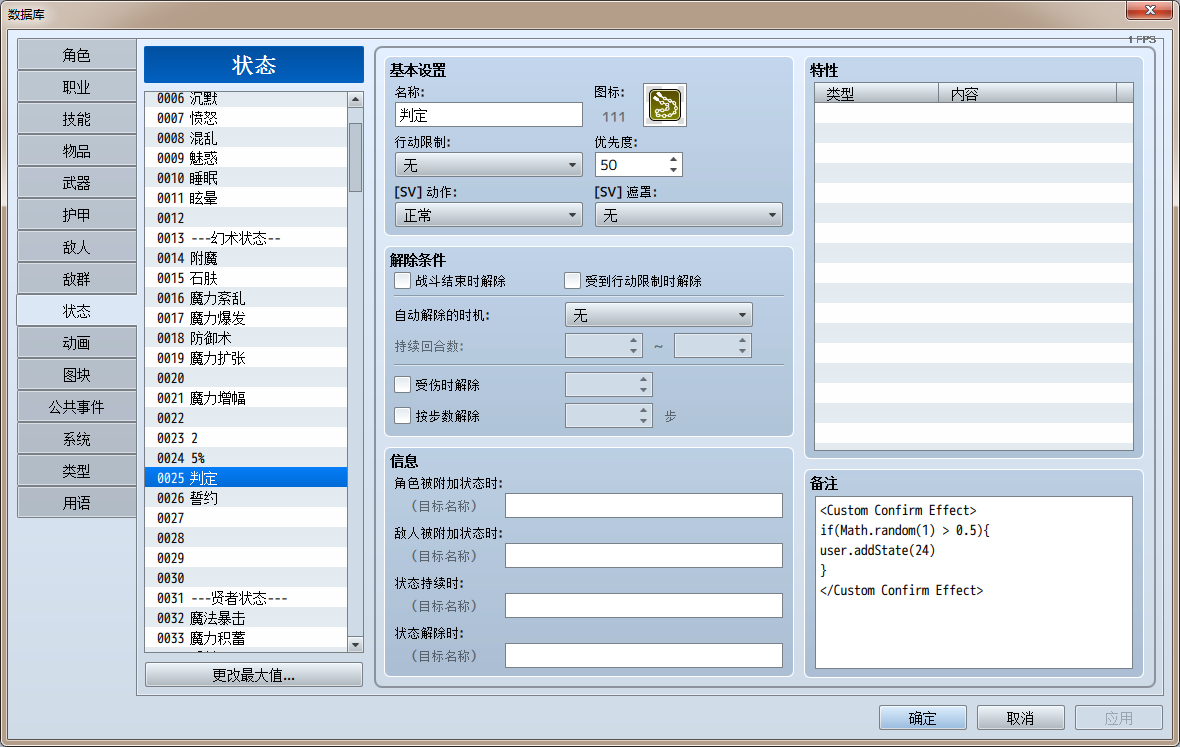Expand the [SV] 动作 dropdown
The image size is (1180, 747).
click(x=488, y=215)
